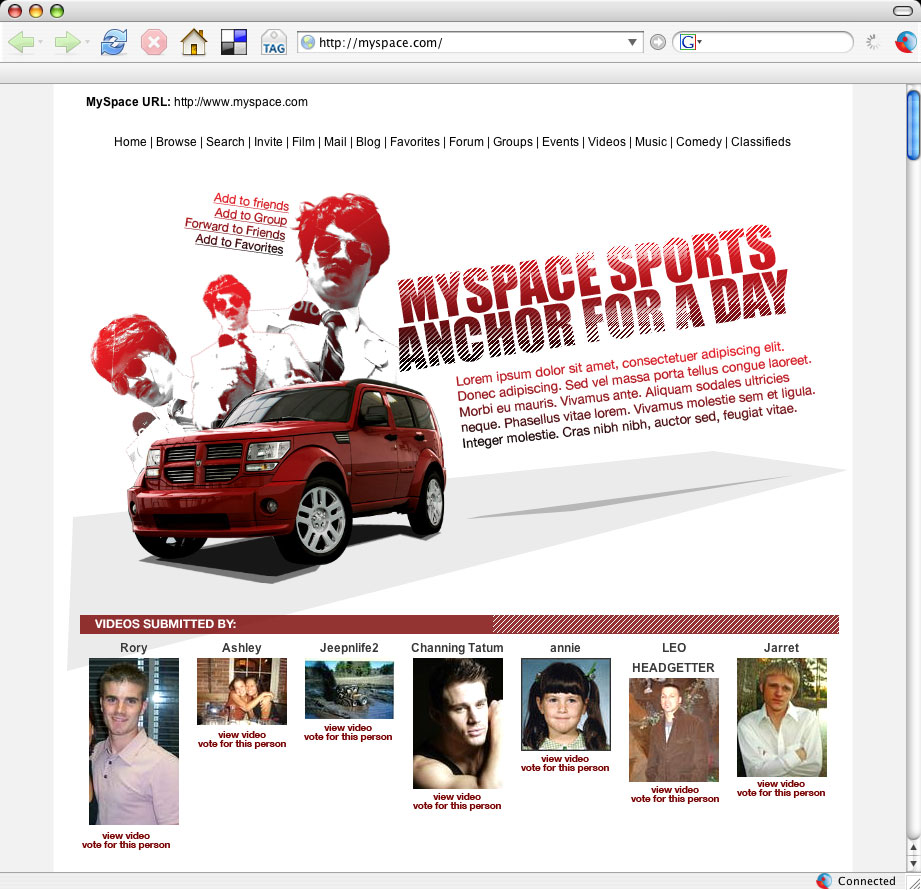This screenshot has width=921, height=890.
Task: Open Music in the navigation bar
Action: pos(651,142)
